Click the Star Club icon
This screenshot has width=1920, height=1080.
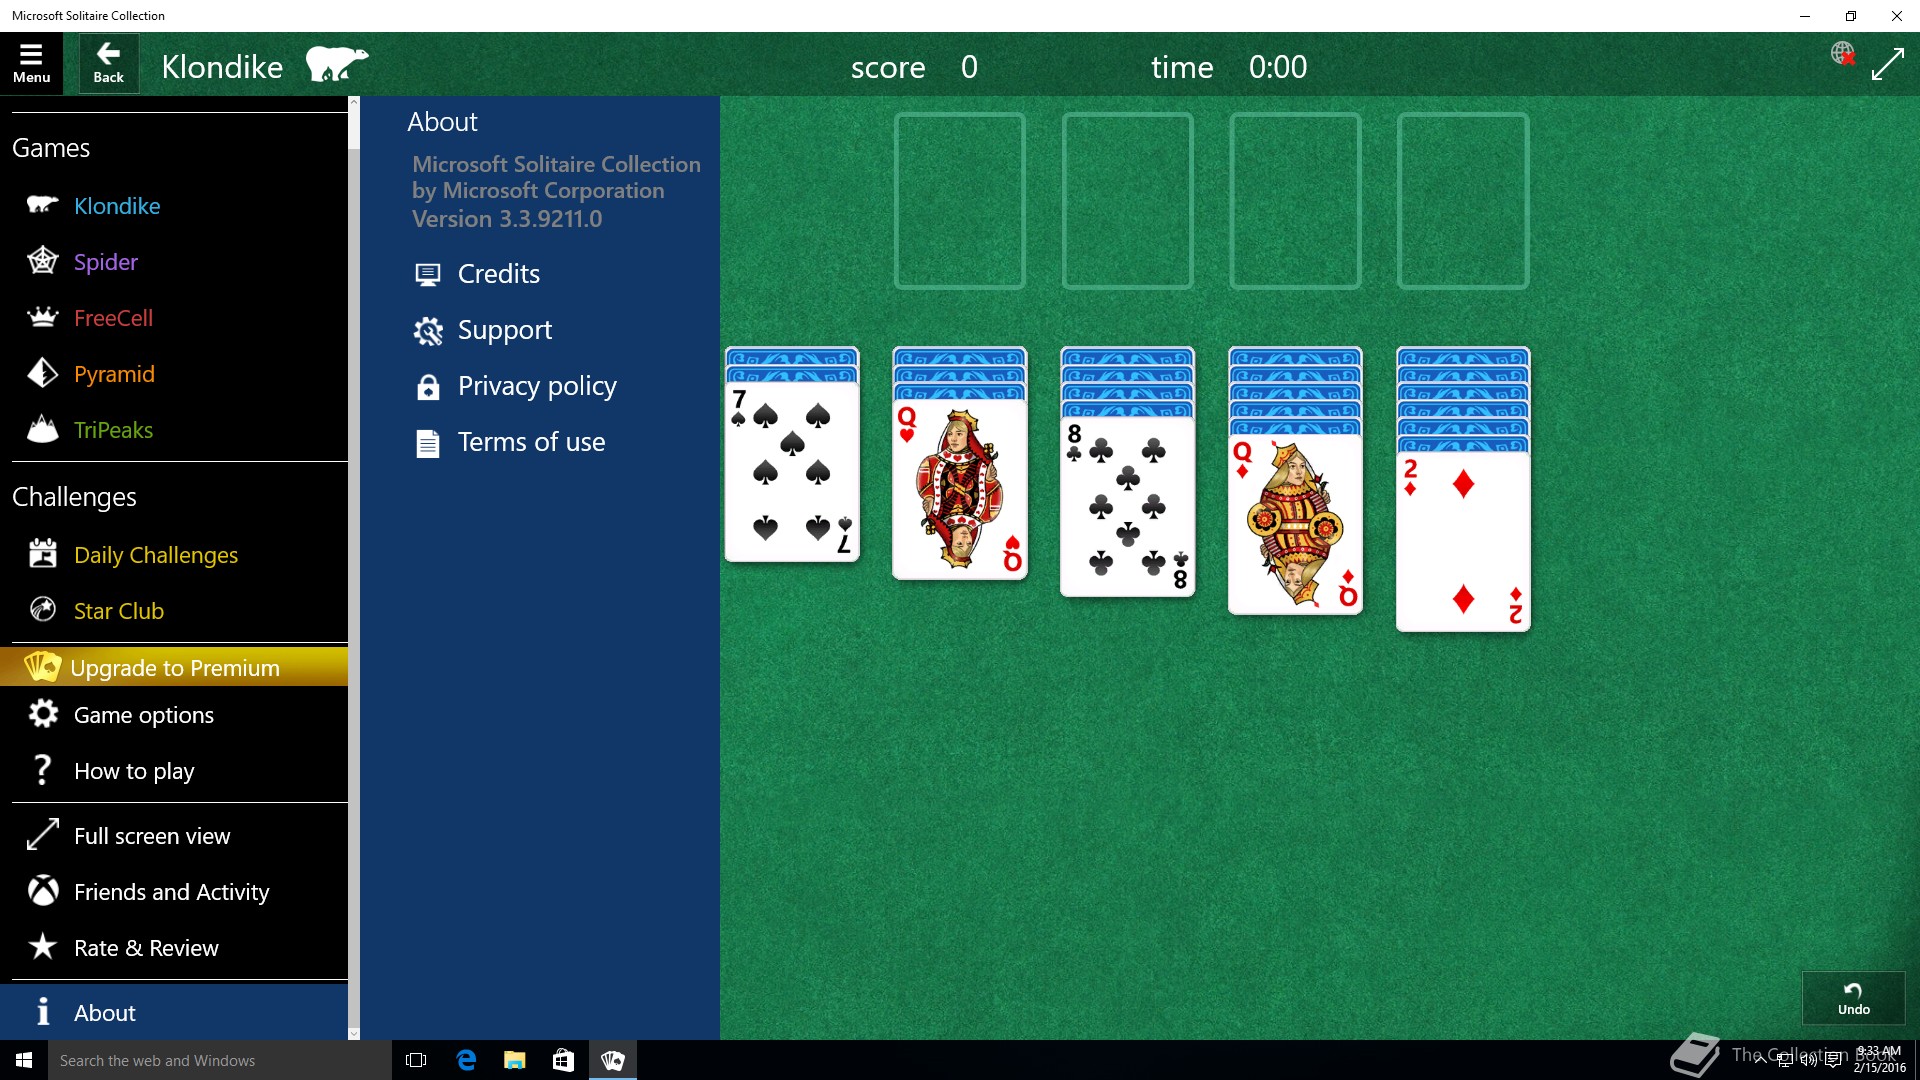coord(43,609)
